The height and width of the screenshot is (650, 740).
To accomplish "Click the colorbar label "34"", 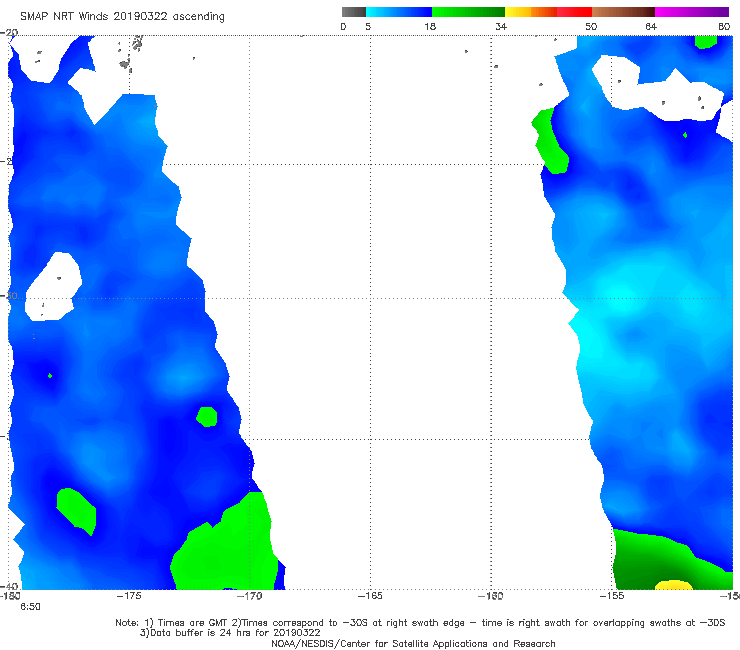I will (x=501, y=26).
